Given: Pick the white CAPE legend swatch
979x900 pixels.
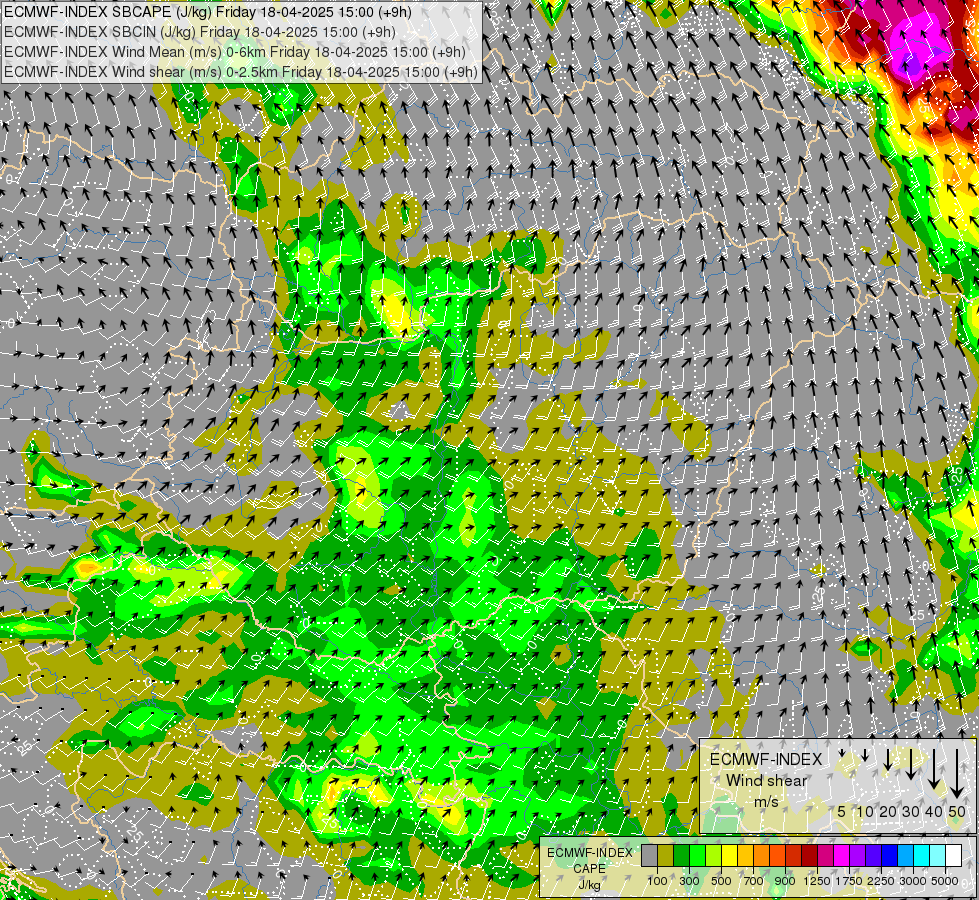Looking at the screenshot, I should pyautogui.click(x=953, y=855).
